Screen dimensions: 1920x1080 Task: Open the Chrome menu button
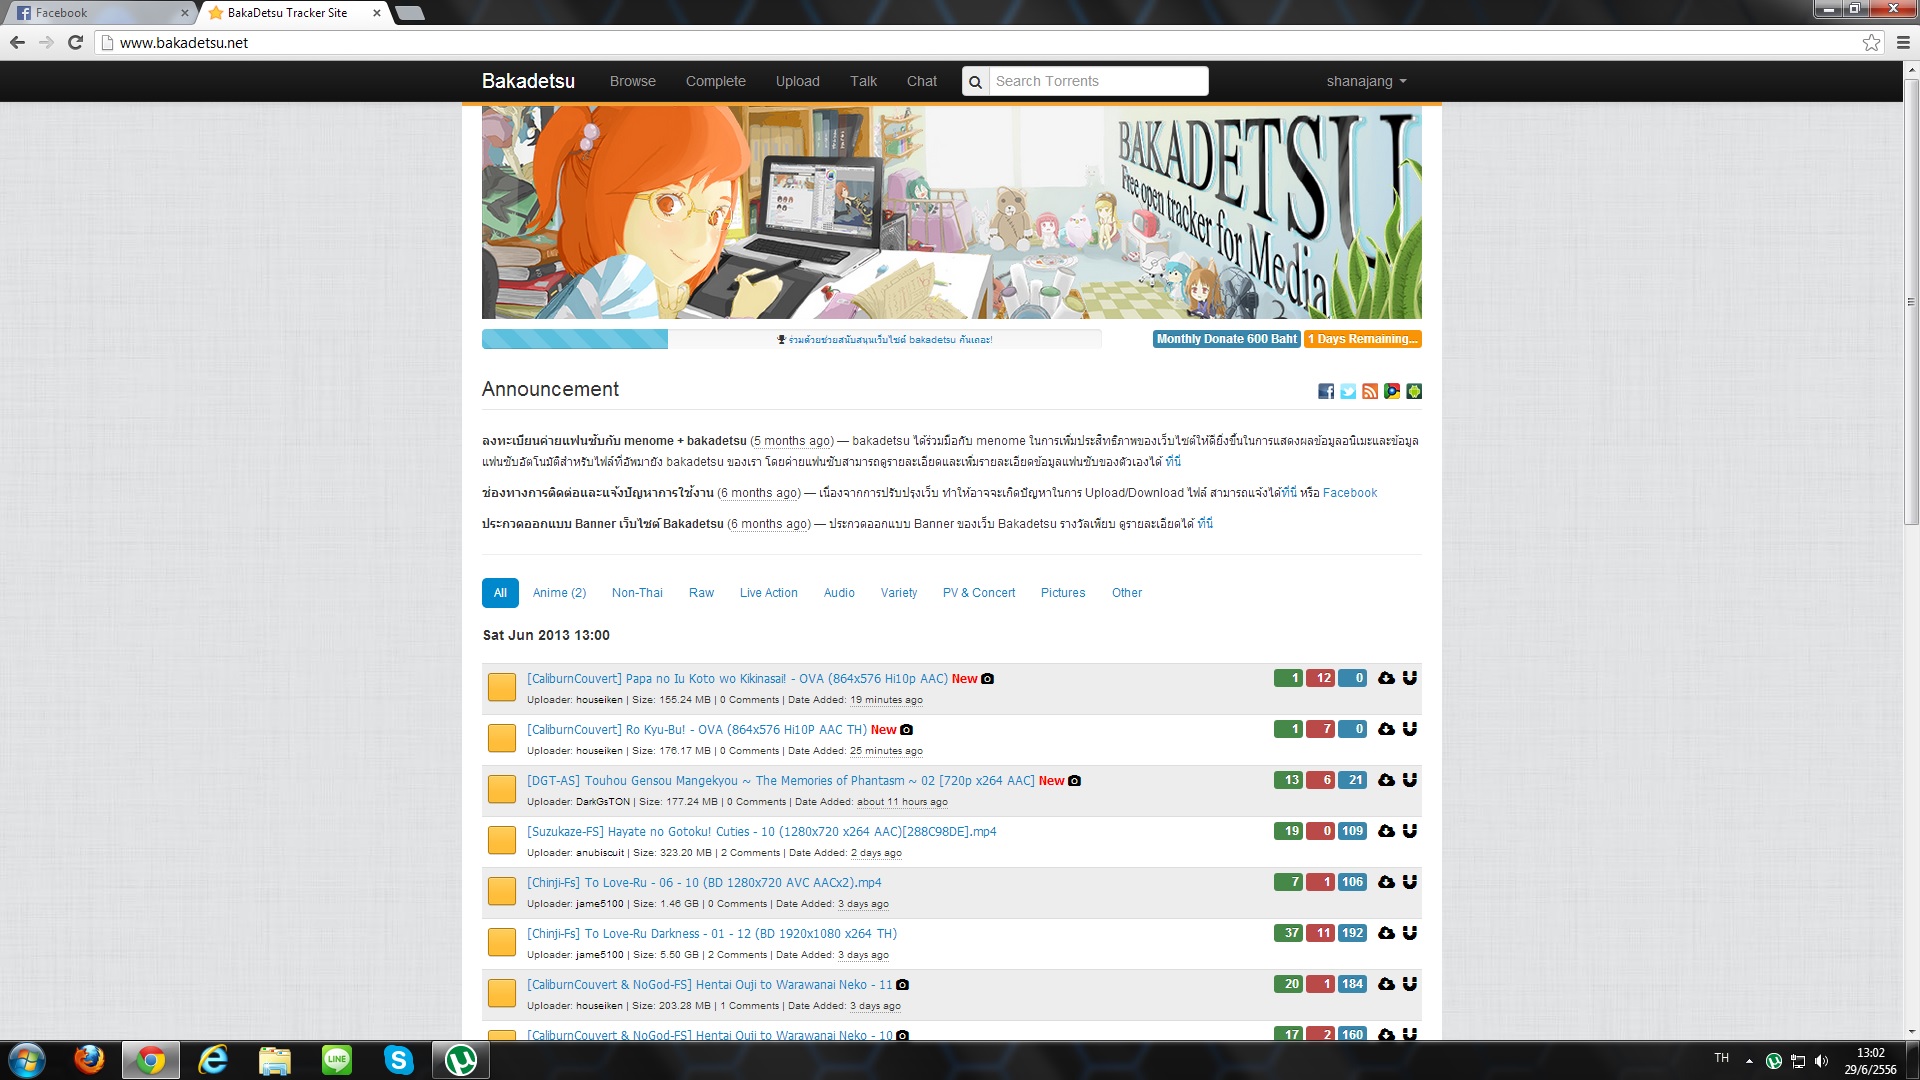coord(1903,42)
